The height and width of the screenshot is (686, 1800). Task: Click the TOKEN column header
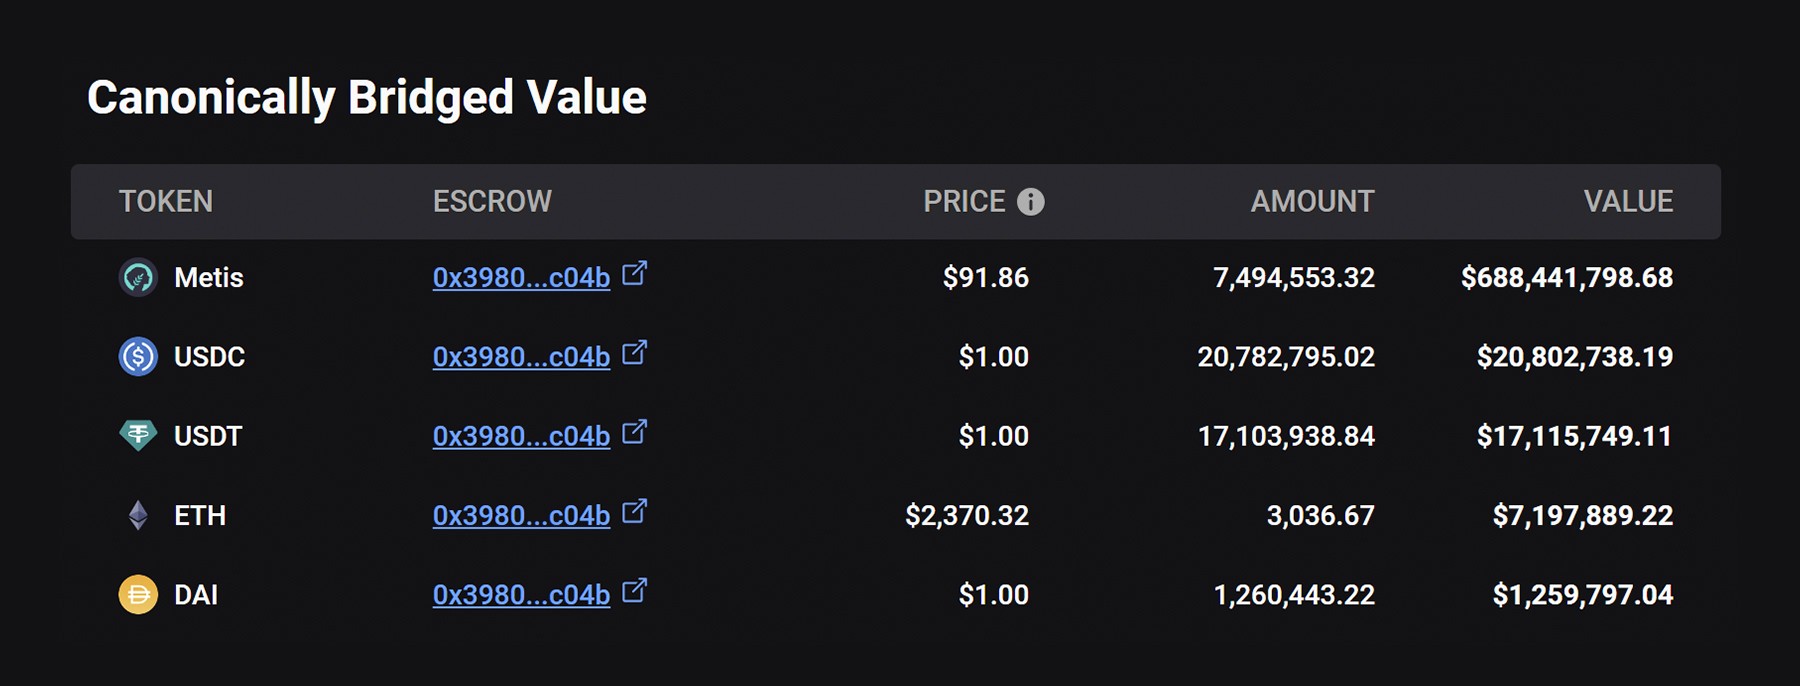pyautogui.click(x=166, y=202)
